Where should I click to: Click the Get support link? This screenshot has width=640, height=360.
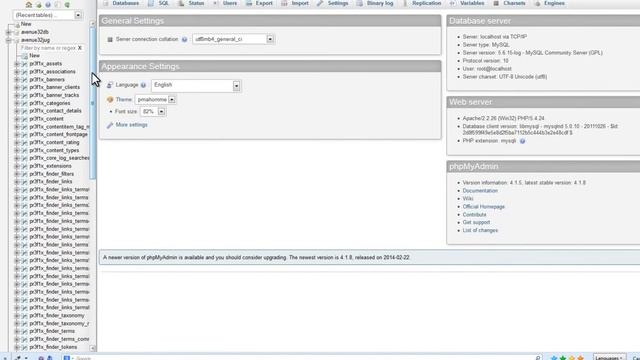click(x=476, y=222)
